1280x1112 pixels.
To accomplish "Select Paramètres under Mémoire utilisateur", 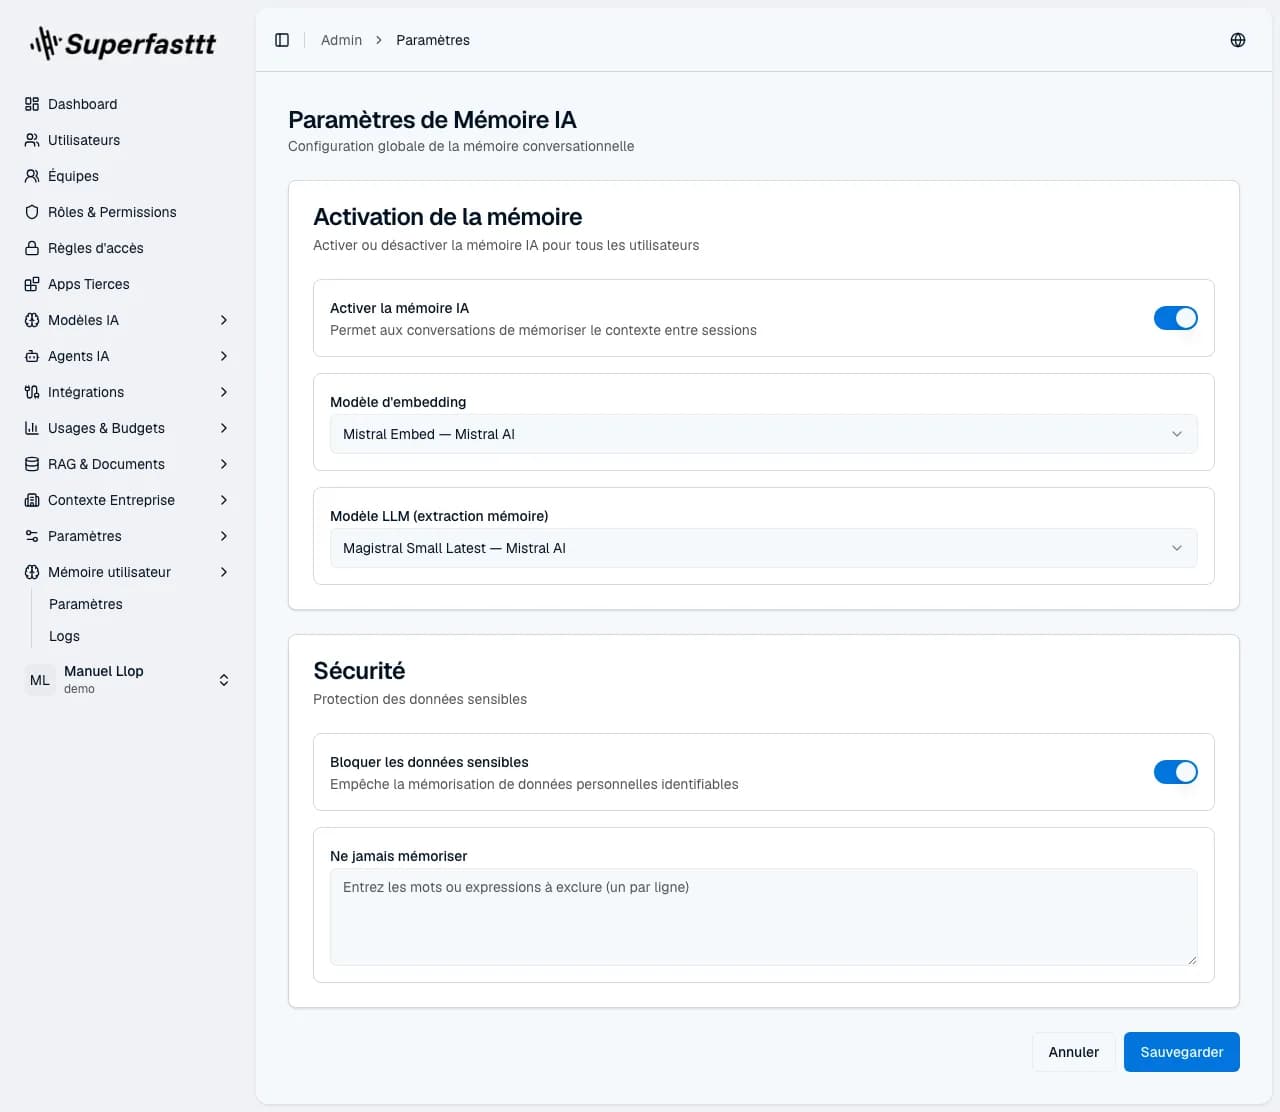I will point(86,604).
